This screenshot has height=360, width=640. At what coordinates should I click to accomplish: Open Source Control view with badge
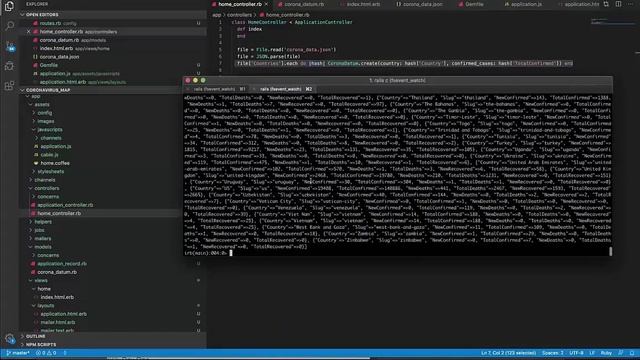10,46
